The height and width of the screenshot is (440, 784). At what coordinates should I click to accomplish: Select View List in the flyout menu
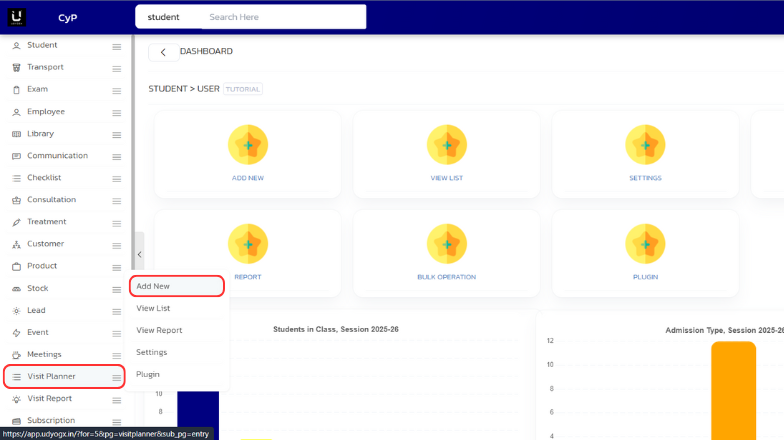(153, 308)
